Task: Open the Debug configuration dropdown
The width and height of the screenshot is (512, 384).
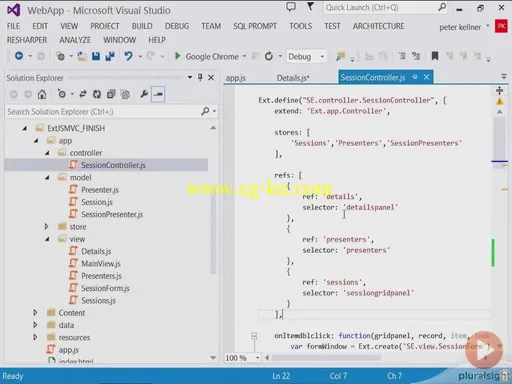Action: (322, 57)
